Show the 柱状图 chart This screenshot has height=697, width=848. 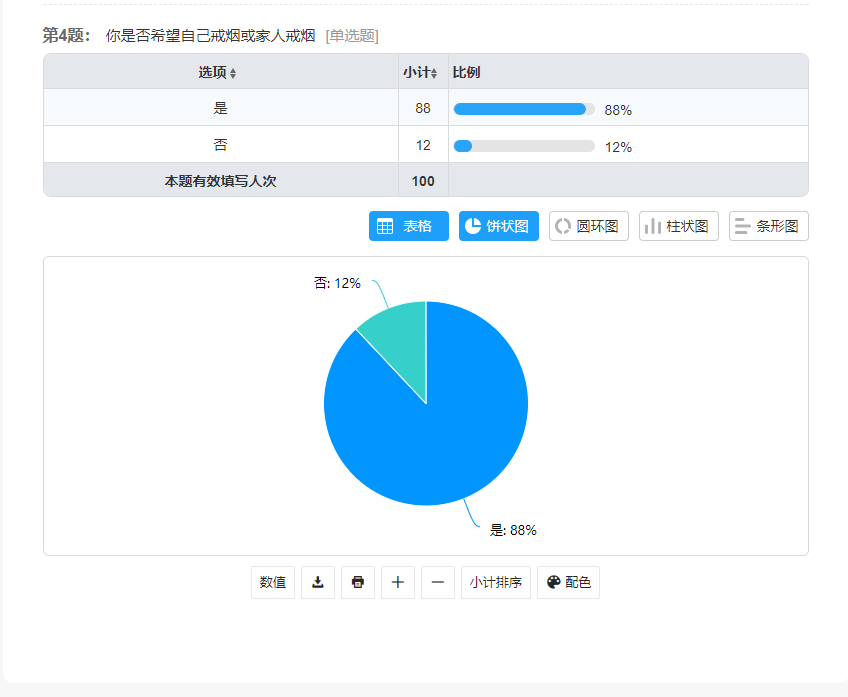679,226
